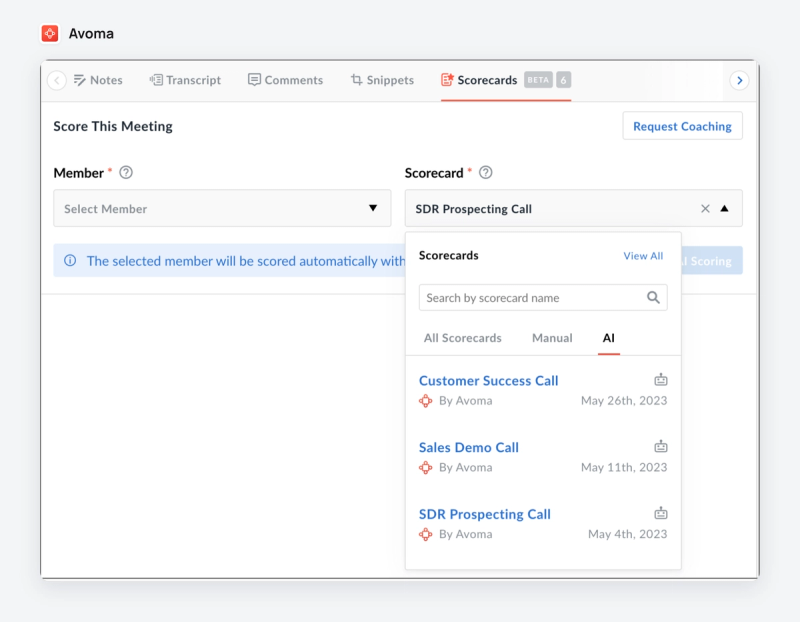
Task: Click the Transcript tab icon
Action: [x=156, y=80]
